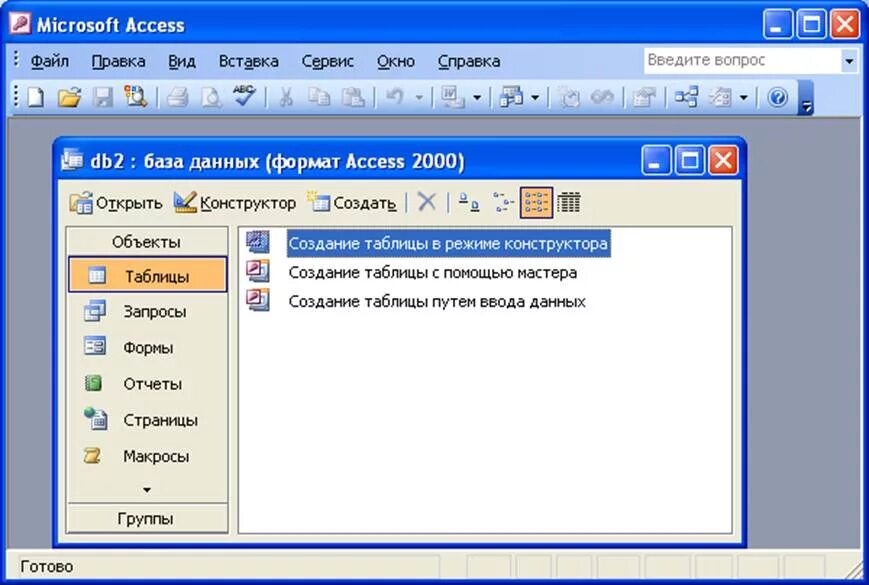Image resolution: width=869 pixels, height=585 pixels.
Task: Open the Вид menu
Action: pyautogui.click(x=182, y=61)
